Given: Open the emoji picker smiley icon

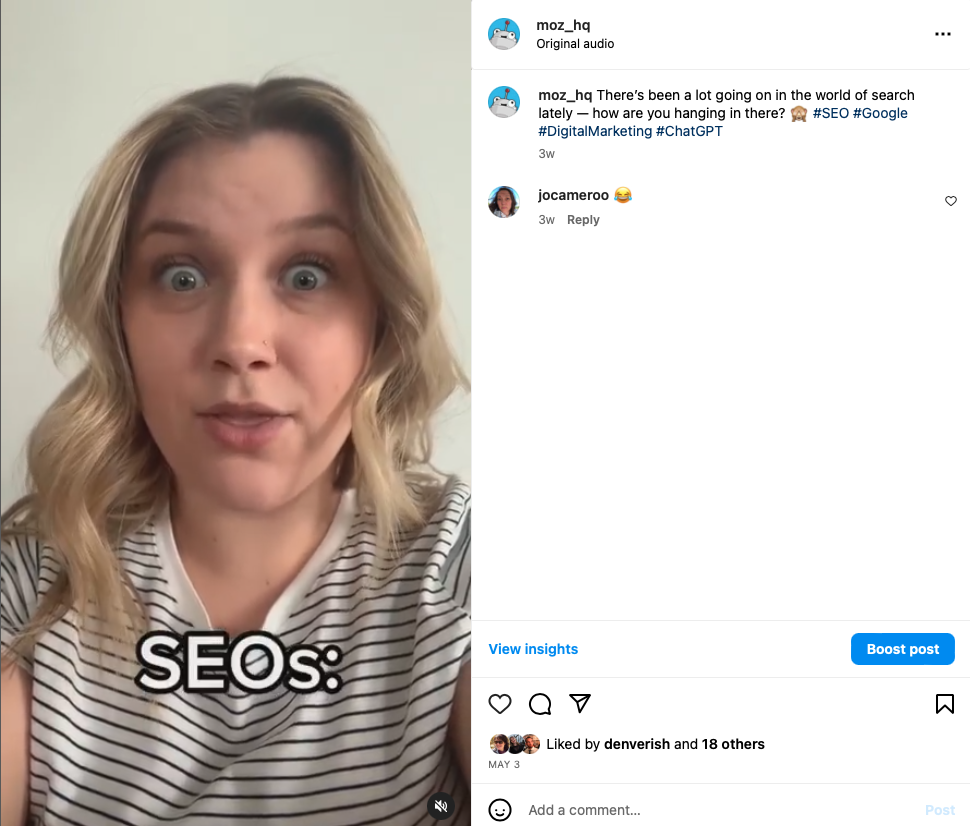Looking at the screenshot, I should click(x=500, y=810).
